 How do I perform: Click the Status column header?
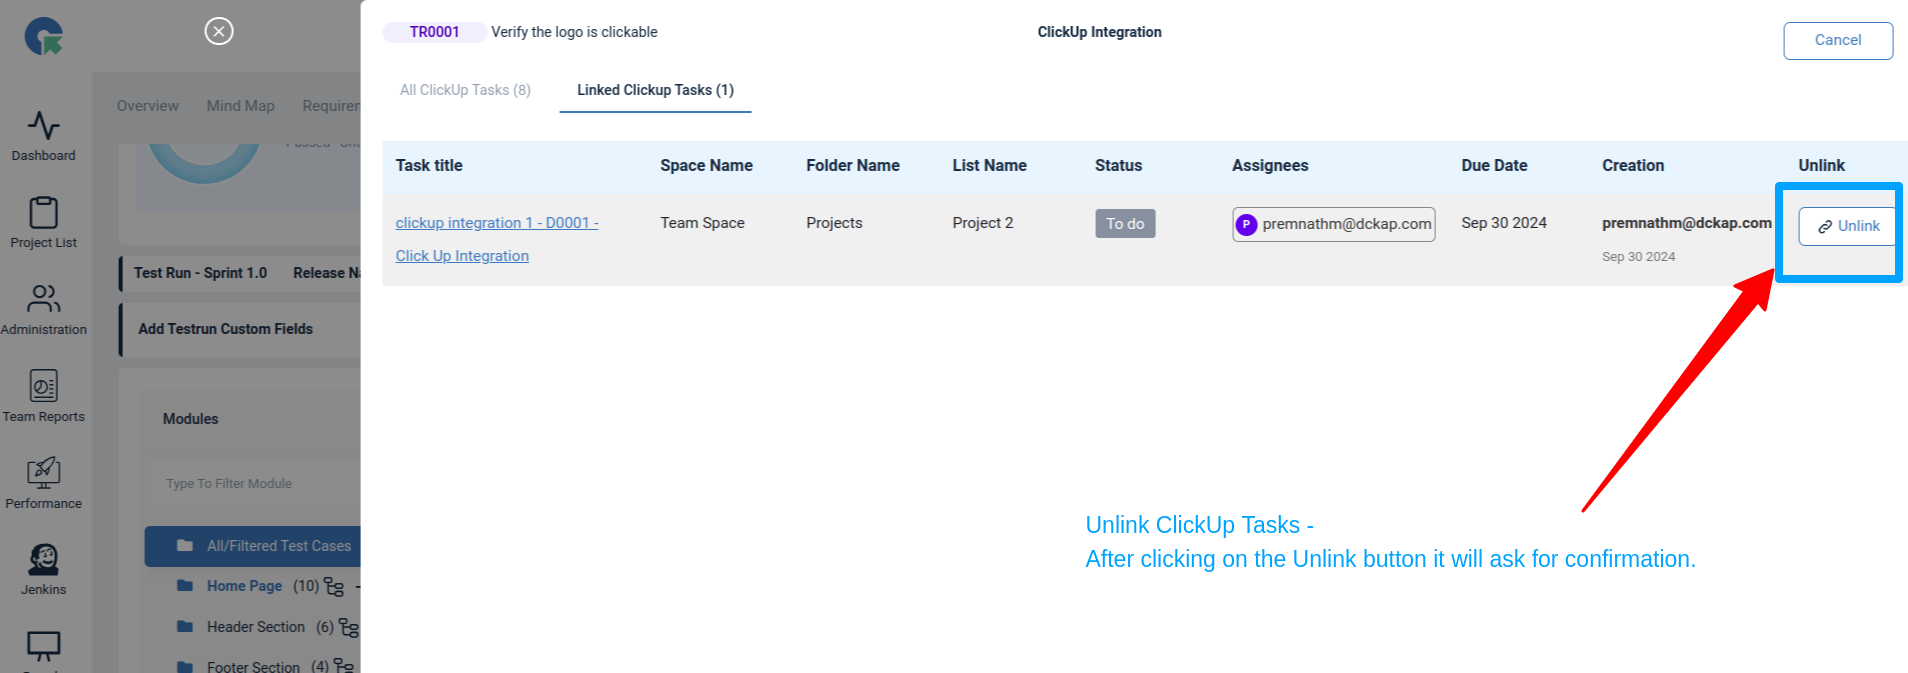[1118, 166]
